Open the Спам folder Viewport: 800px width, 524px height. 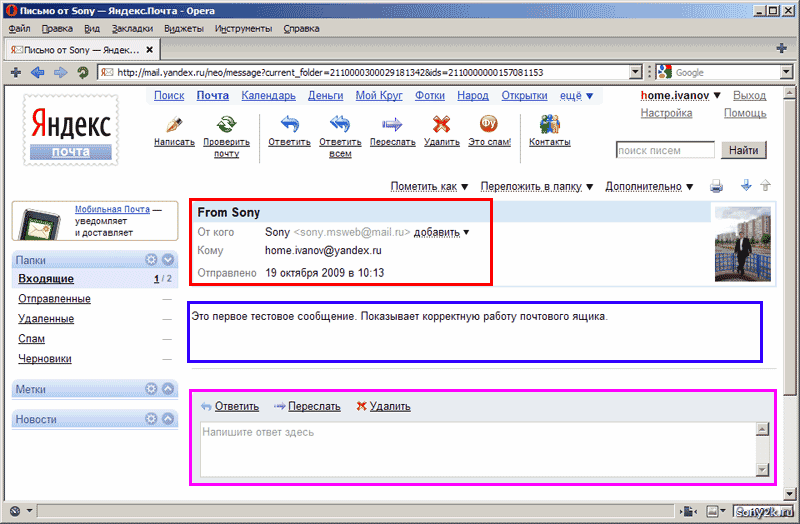point(32,338)
